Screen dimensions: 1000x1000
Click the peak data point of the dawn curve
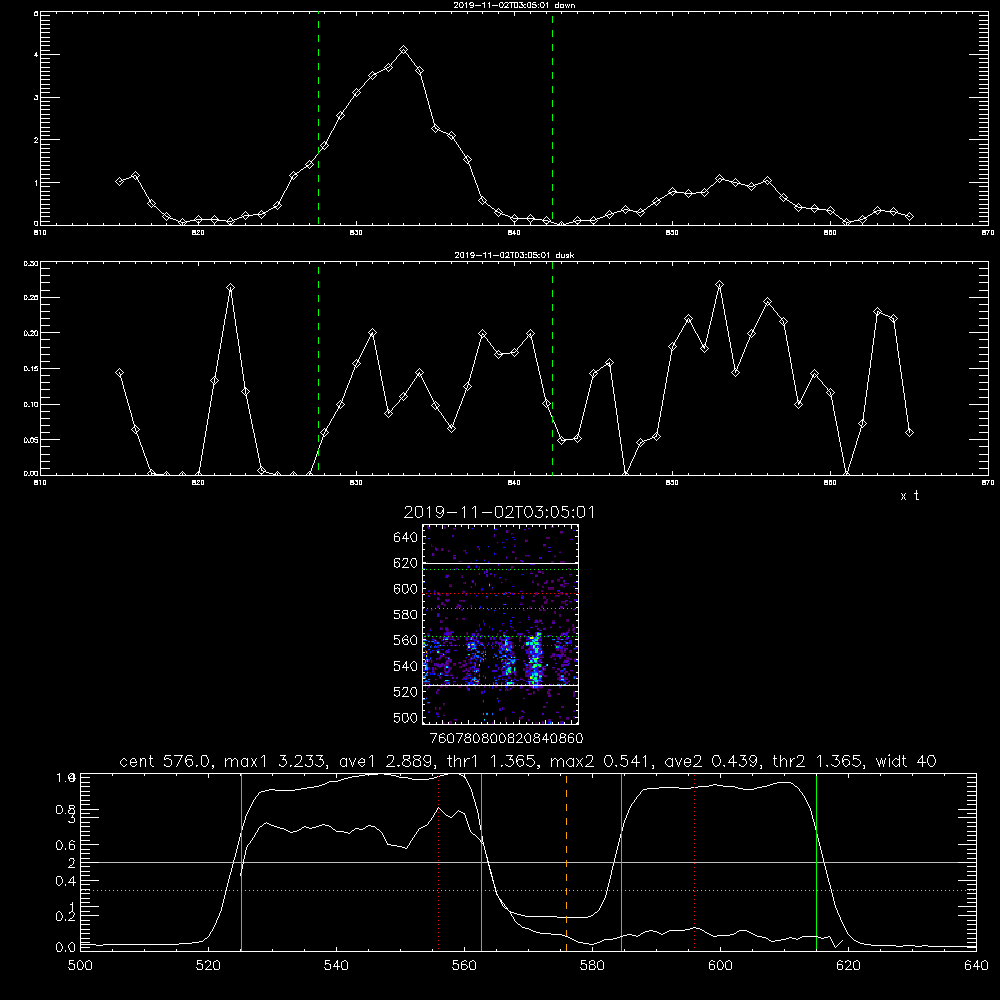pyautogui.click(x=403, y=50)
